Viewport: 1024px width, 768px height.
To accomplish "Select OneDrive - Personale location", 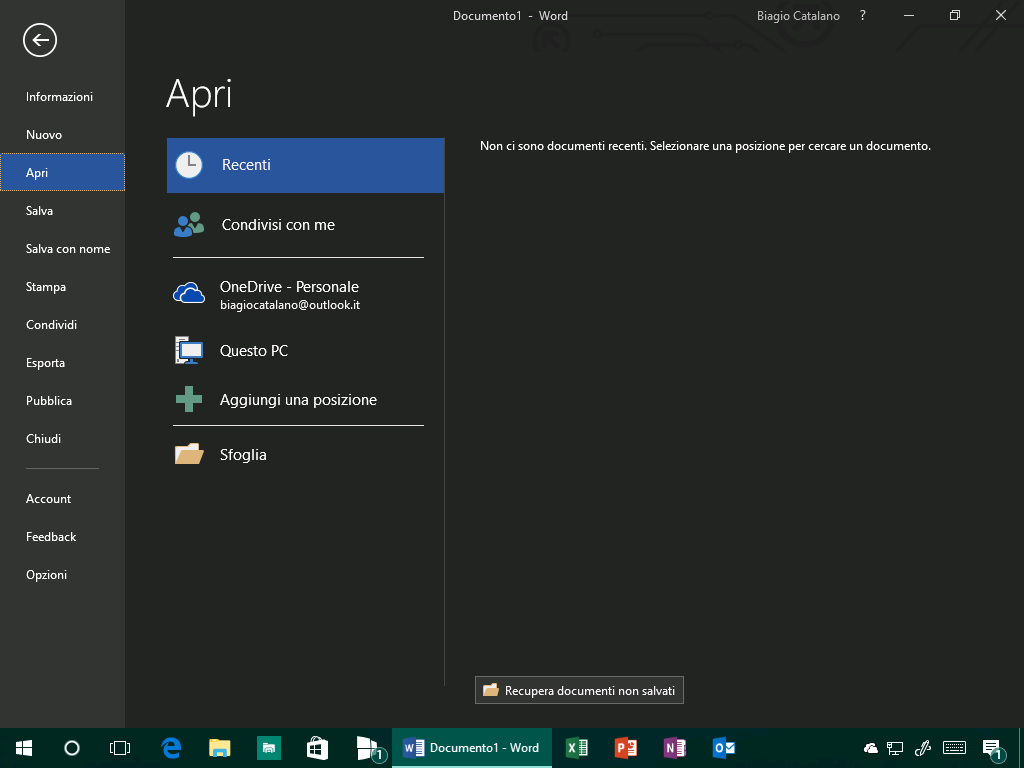I will pyautogui.click(x=306, y=295).
